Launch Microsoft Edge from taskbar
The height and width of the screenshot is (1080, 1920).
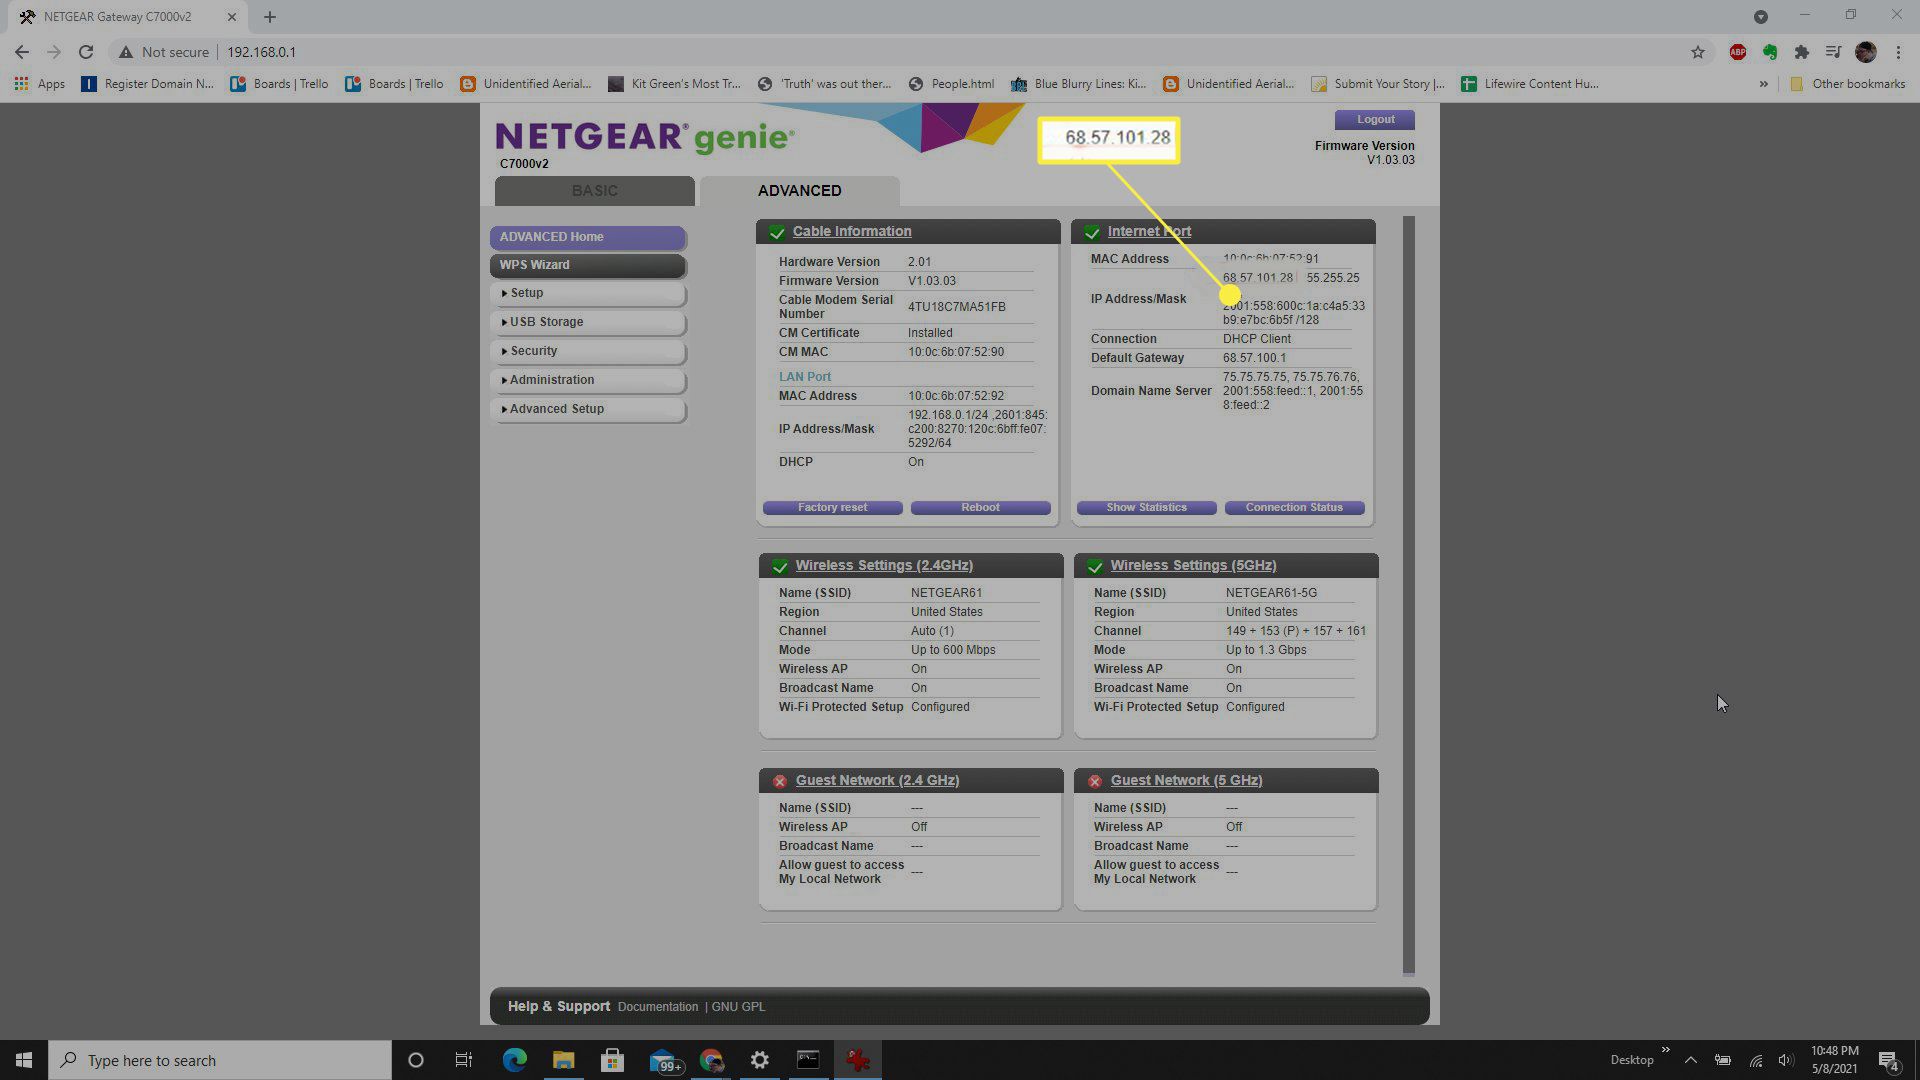[x=514, y=1060]
